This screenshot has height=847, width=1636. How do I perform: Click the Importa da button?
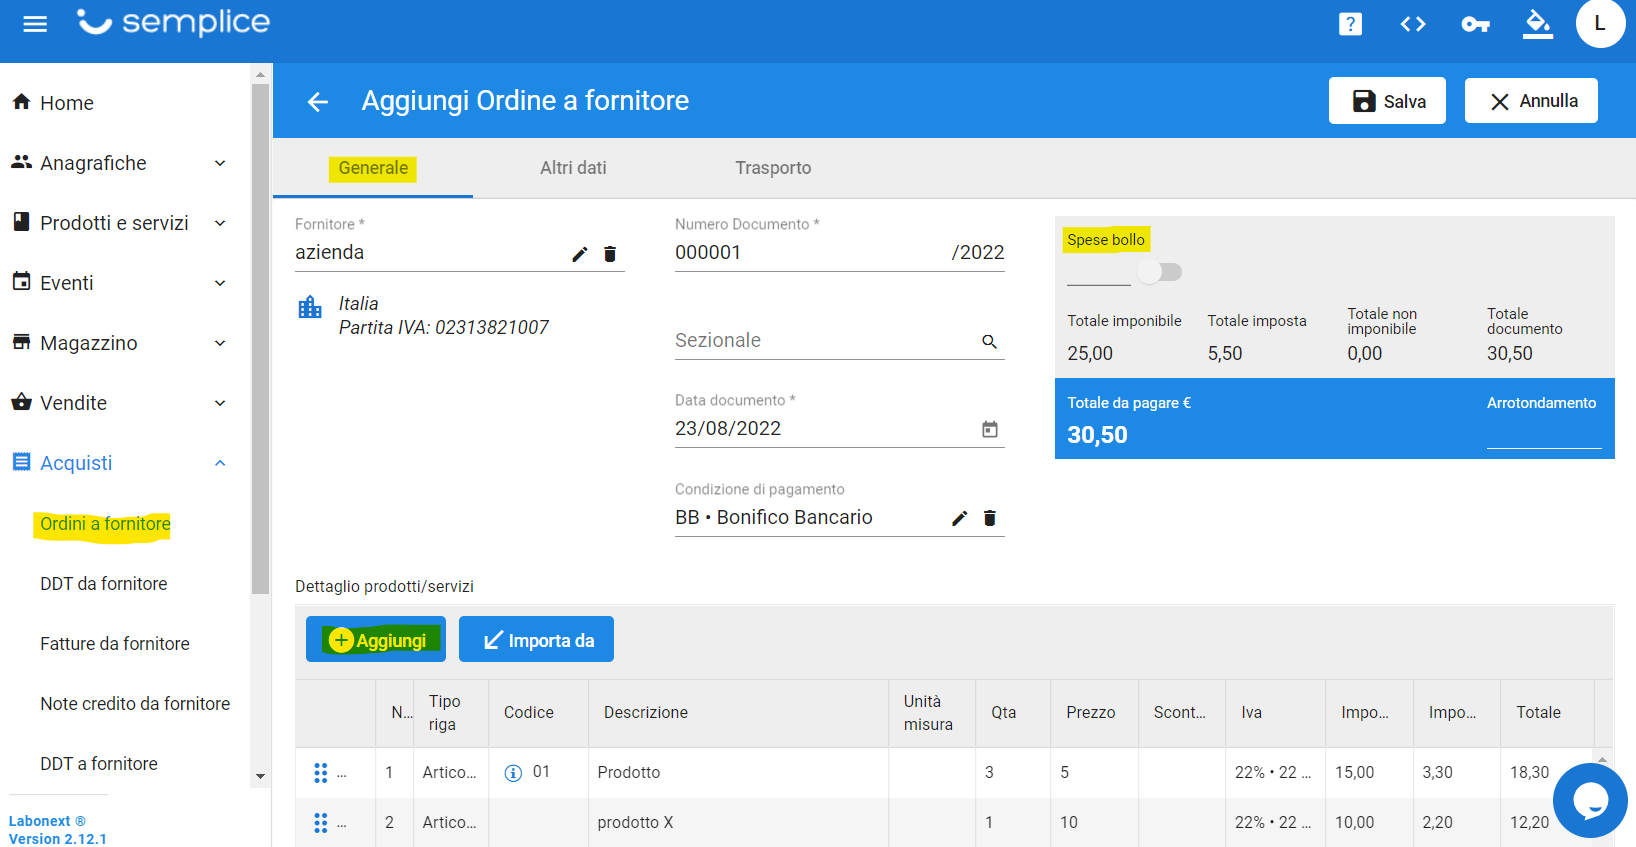tap(536, 640)
